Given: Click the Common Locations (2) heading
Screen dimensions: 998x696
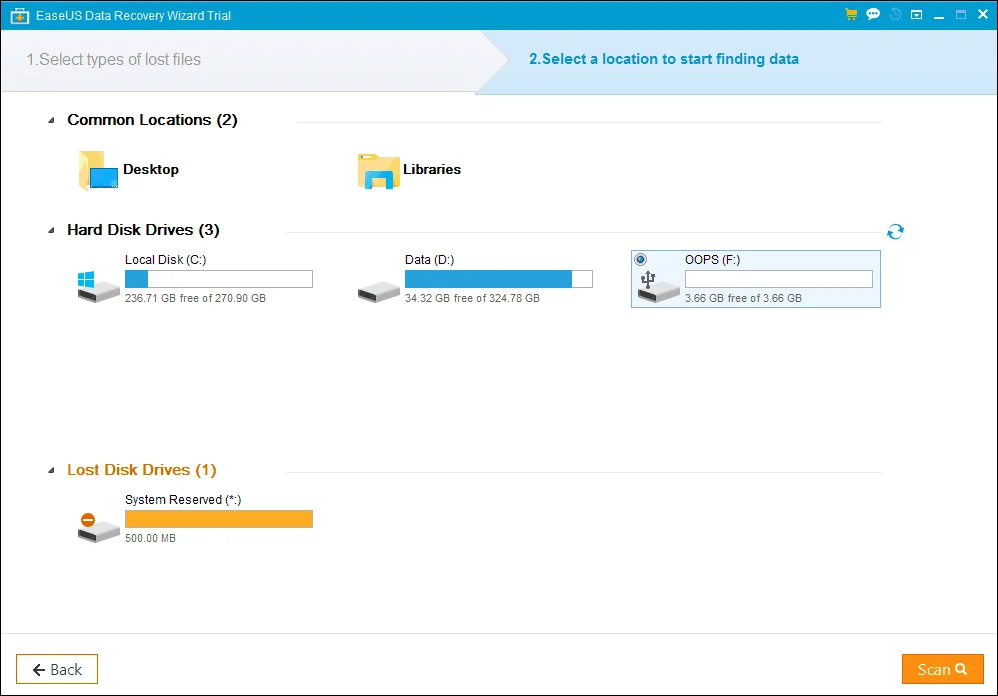Looking at the screenshot, I should point(152,120).
